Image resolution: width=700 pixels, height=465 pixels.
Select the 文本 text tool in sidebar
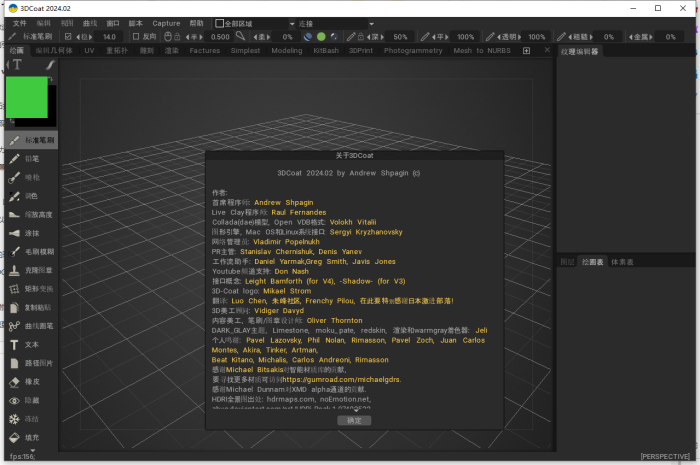(x=32, y=345)
